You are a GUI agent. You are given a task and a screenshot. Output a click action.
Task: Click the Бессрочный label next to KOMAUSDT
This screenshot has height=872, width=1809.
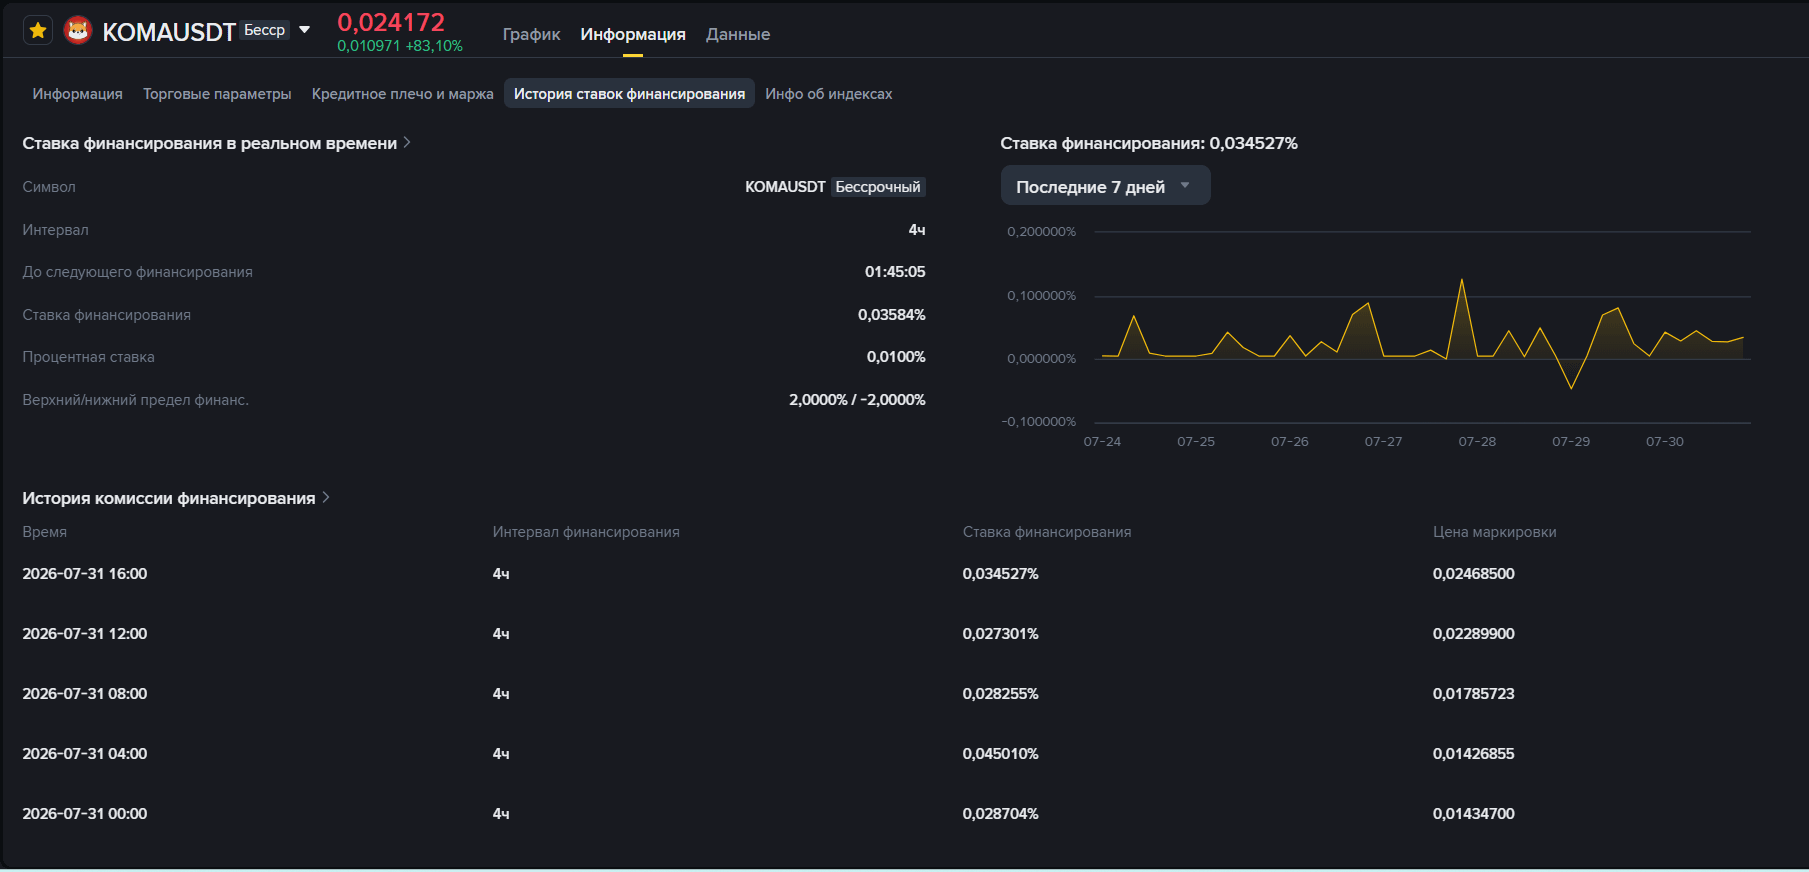point(878,187)
